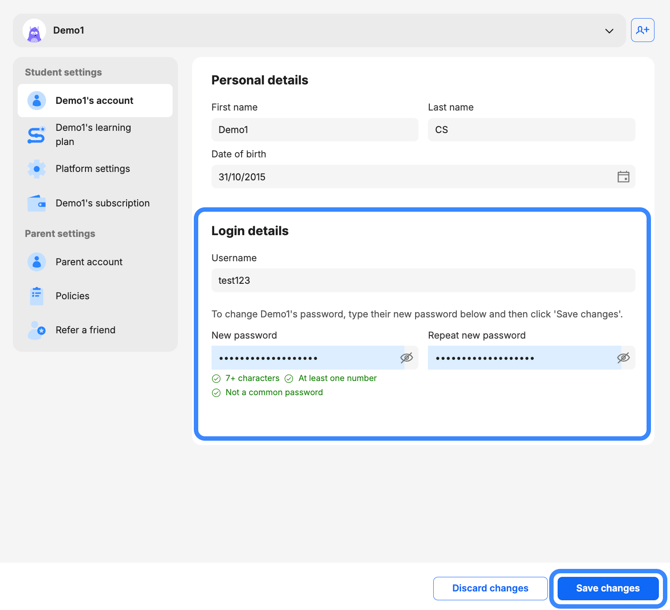The image size is (670, 610).
Task: Click the Date of birth label
Action: [238, 154]
